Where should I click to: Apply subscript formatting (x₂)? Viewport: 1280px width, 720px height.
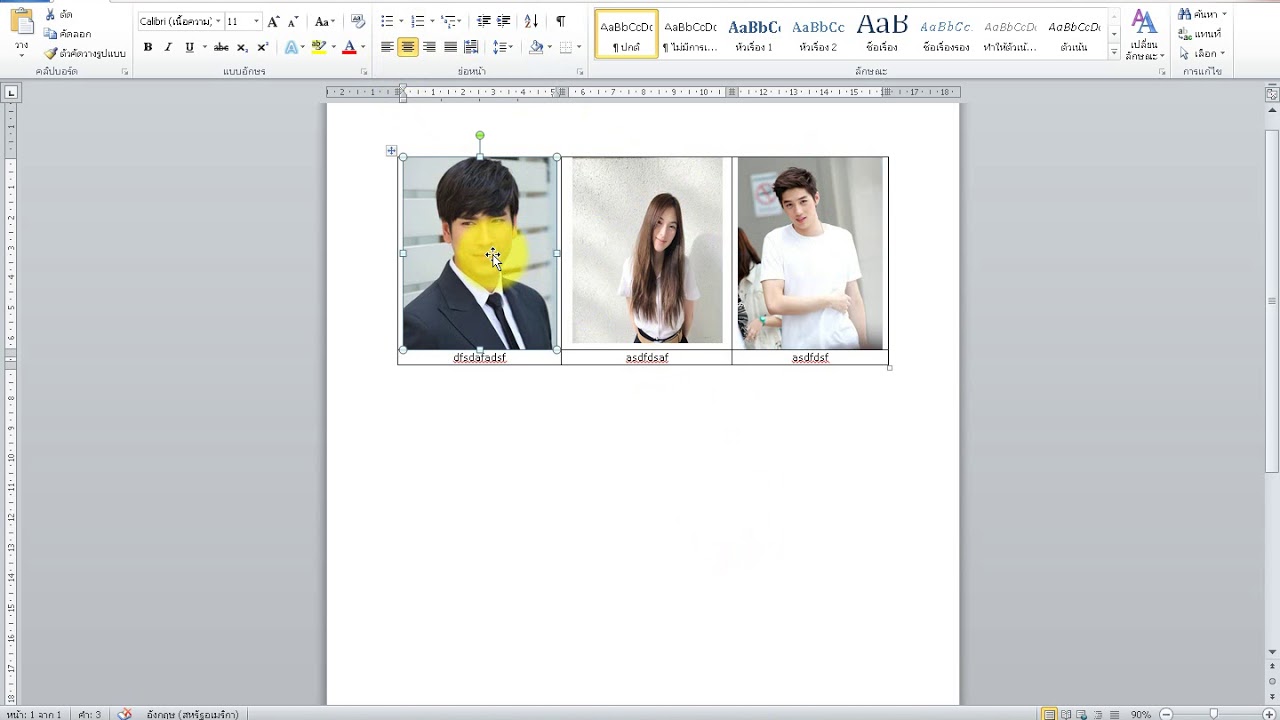point(242,47)
